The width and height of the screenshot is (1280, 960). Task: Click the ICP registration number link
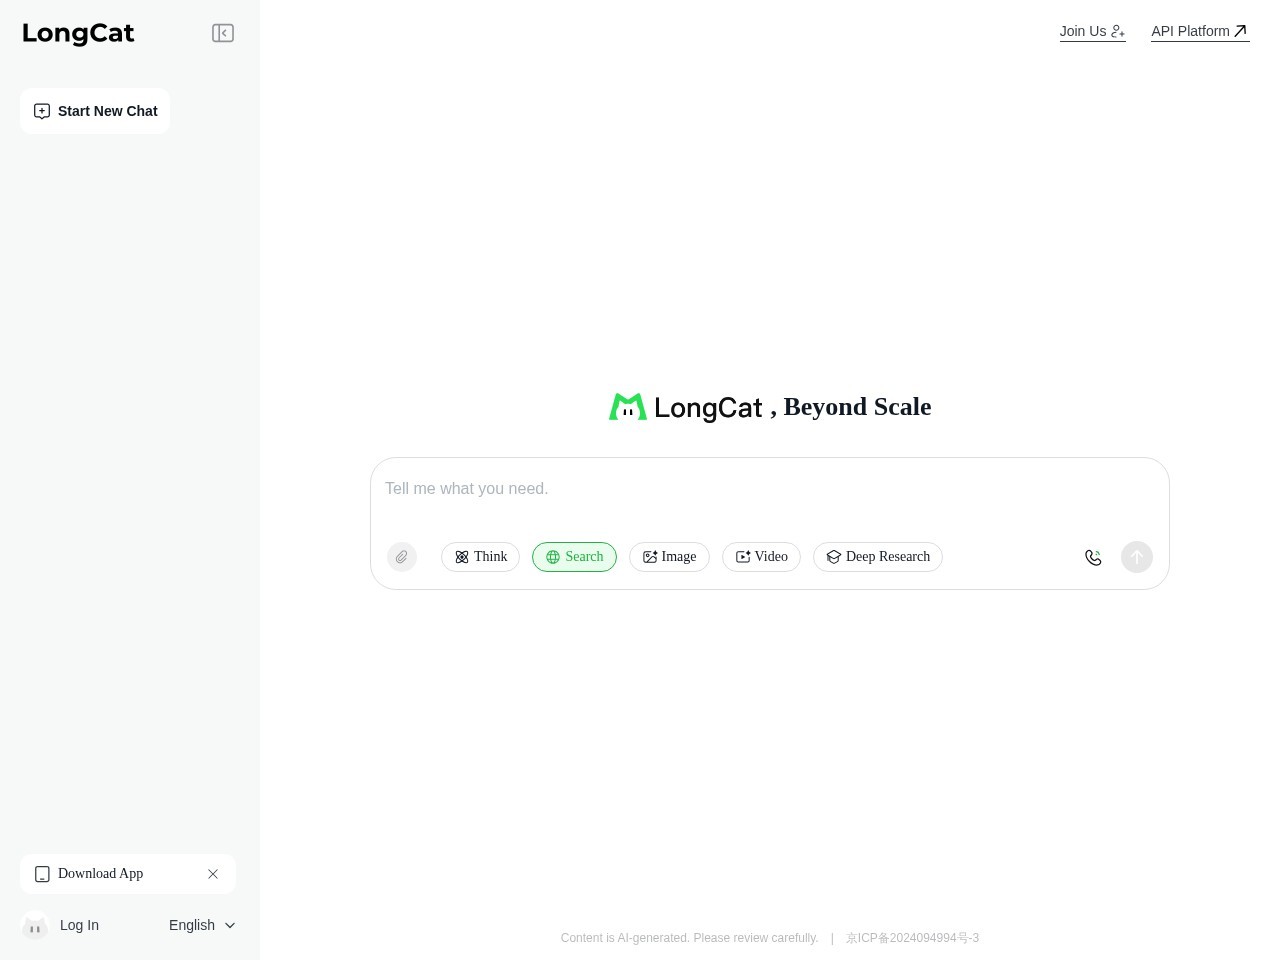pyautogui.click(x=912, y=938)
